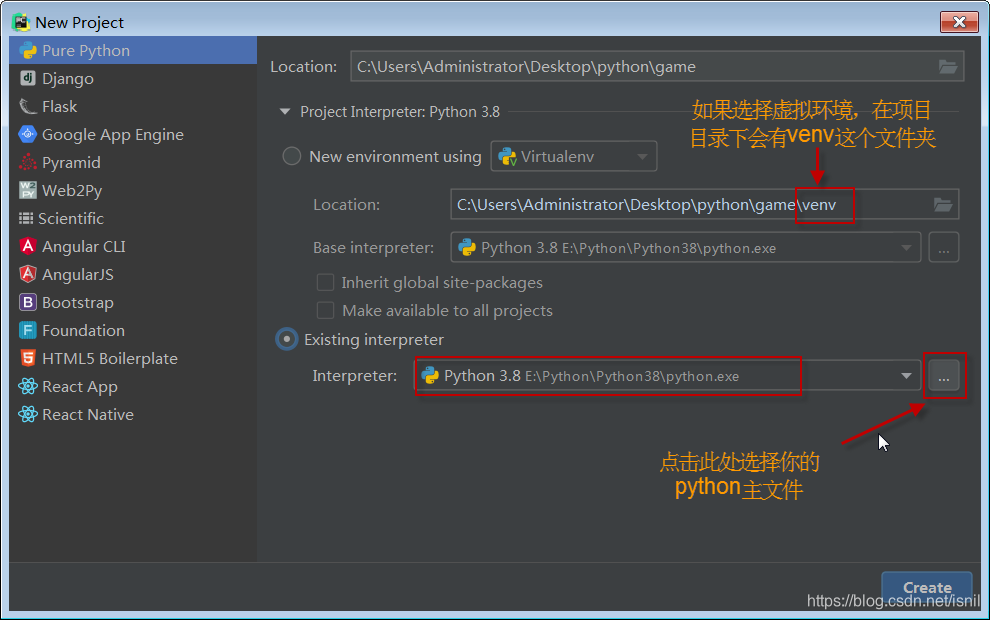Choose Django project type
This screenshot has width=990, height=620.
pyautogui.click(x=133, y=78)
